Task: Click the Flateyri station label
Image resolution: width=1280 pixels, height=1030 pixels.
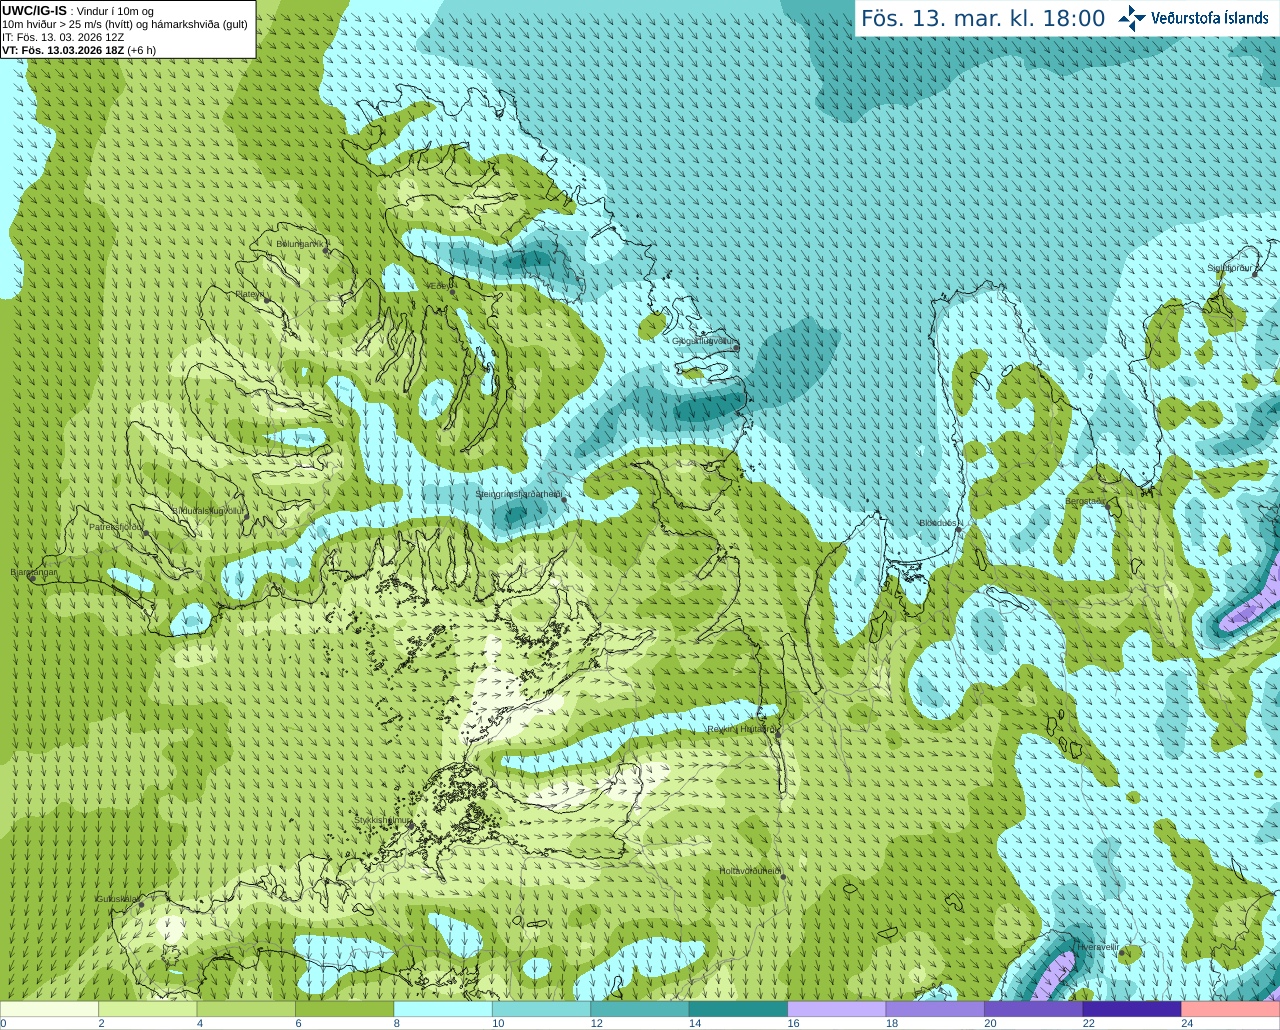Action: 250,294
